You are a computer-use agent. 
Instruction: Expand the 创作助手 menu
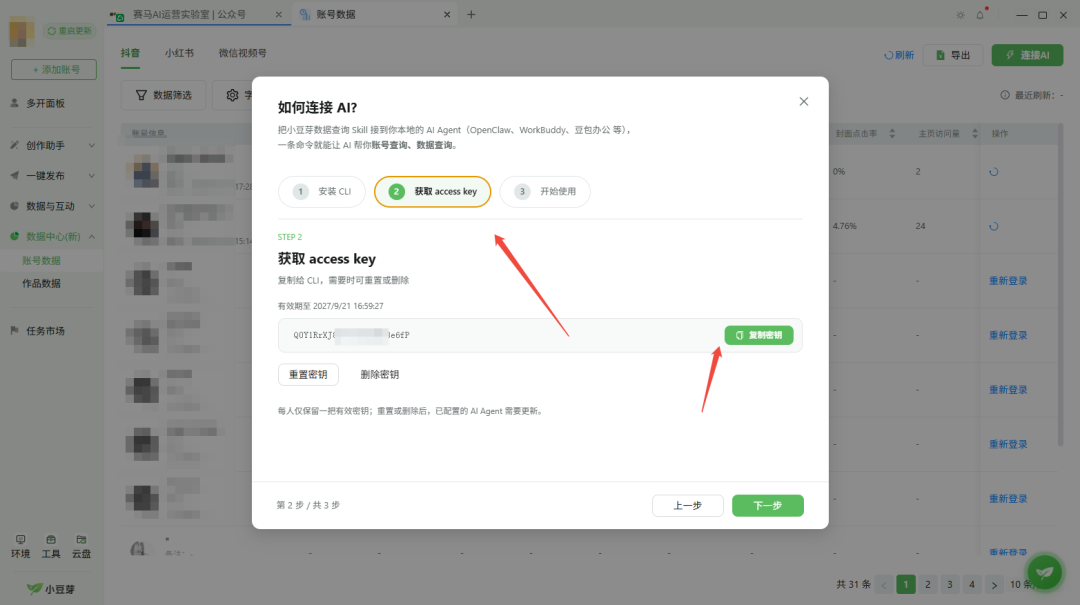[52, 145]
